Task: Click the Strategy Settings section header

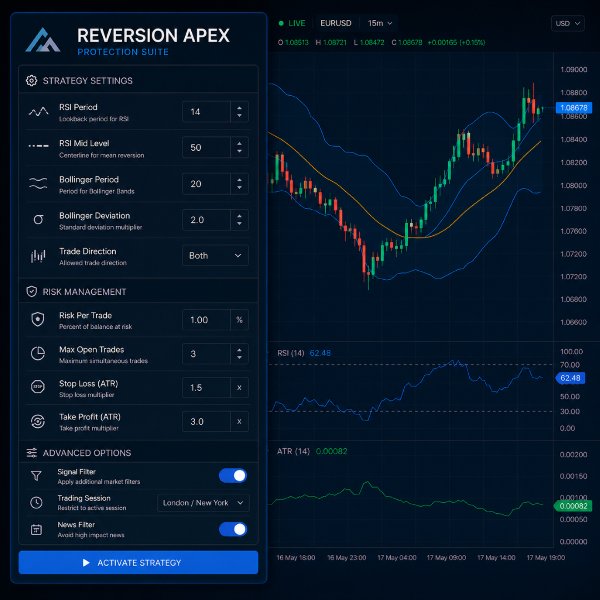Action: click(x=139, y=80)
